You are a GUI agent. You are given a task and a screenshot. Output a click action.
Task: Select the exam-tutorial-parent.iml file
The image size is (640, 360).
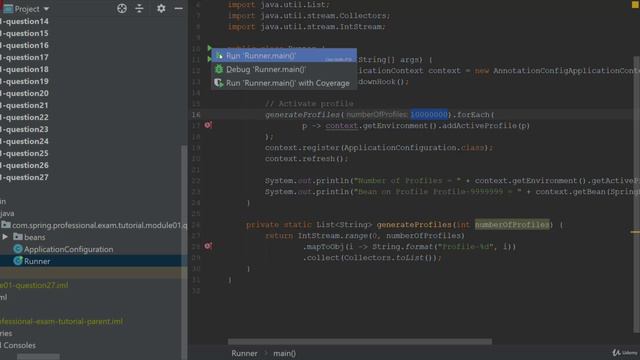61,321
